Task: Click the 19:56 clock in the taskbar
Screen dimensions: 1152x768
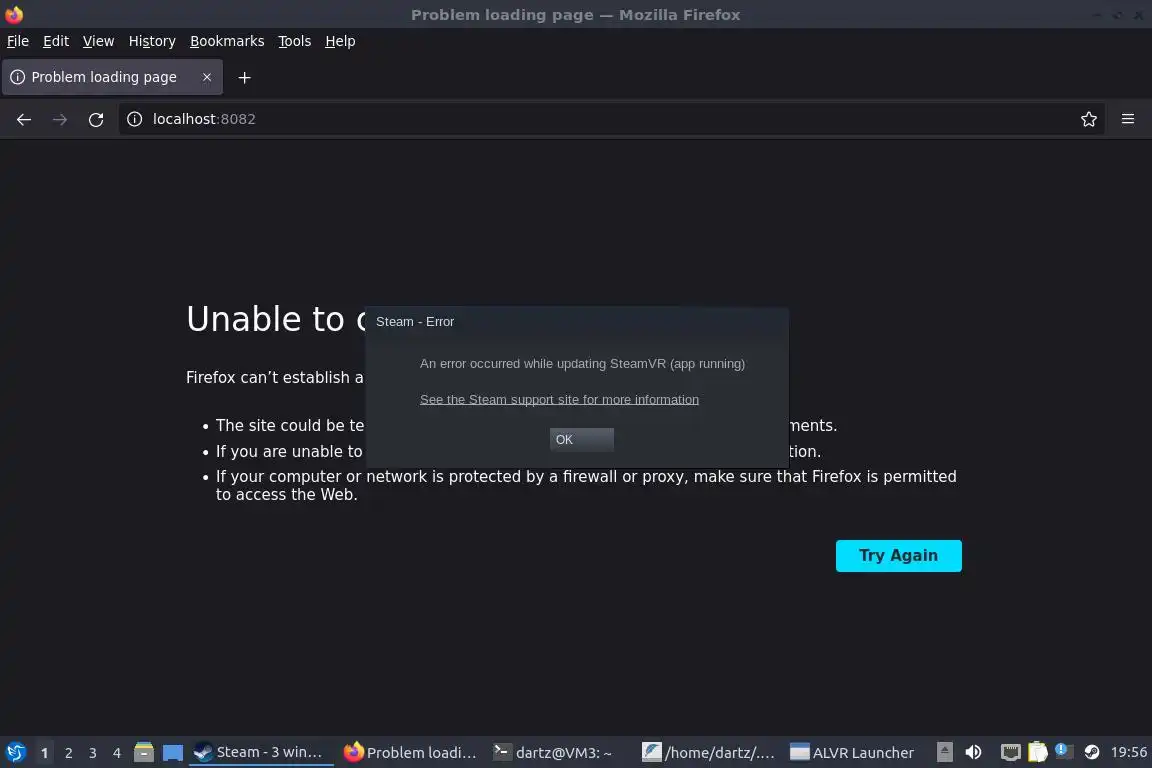Action: point(1128,752)
